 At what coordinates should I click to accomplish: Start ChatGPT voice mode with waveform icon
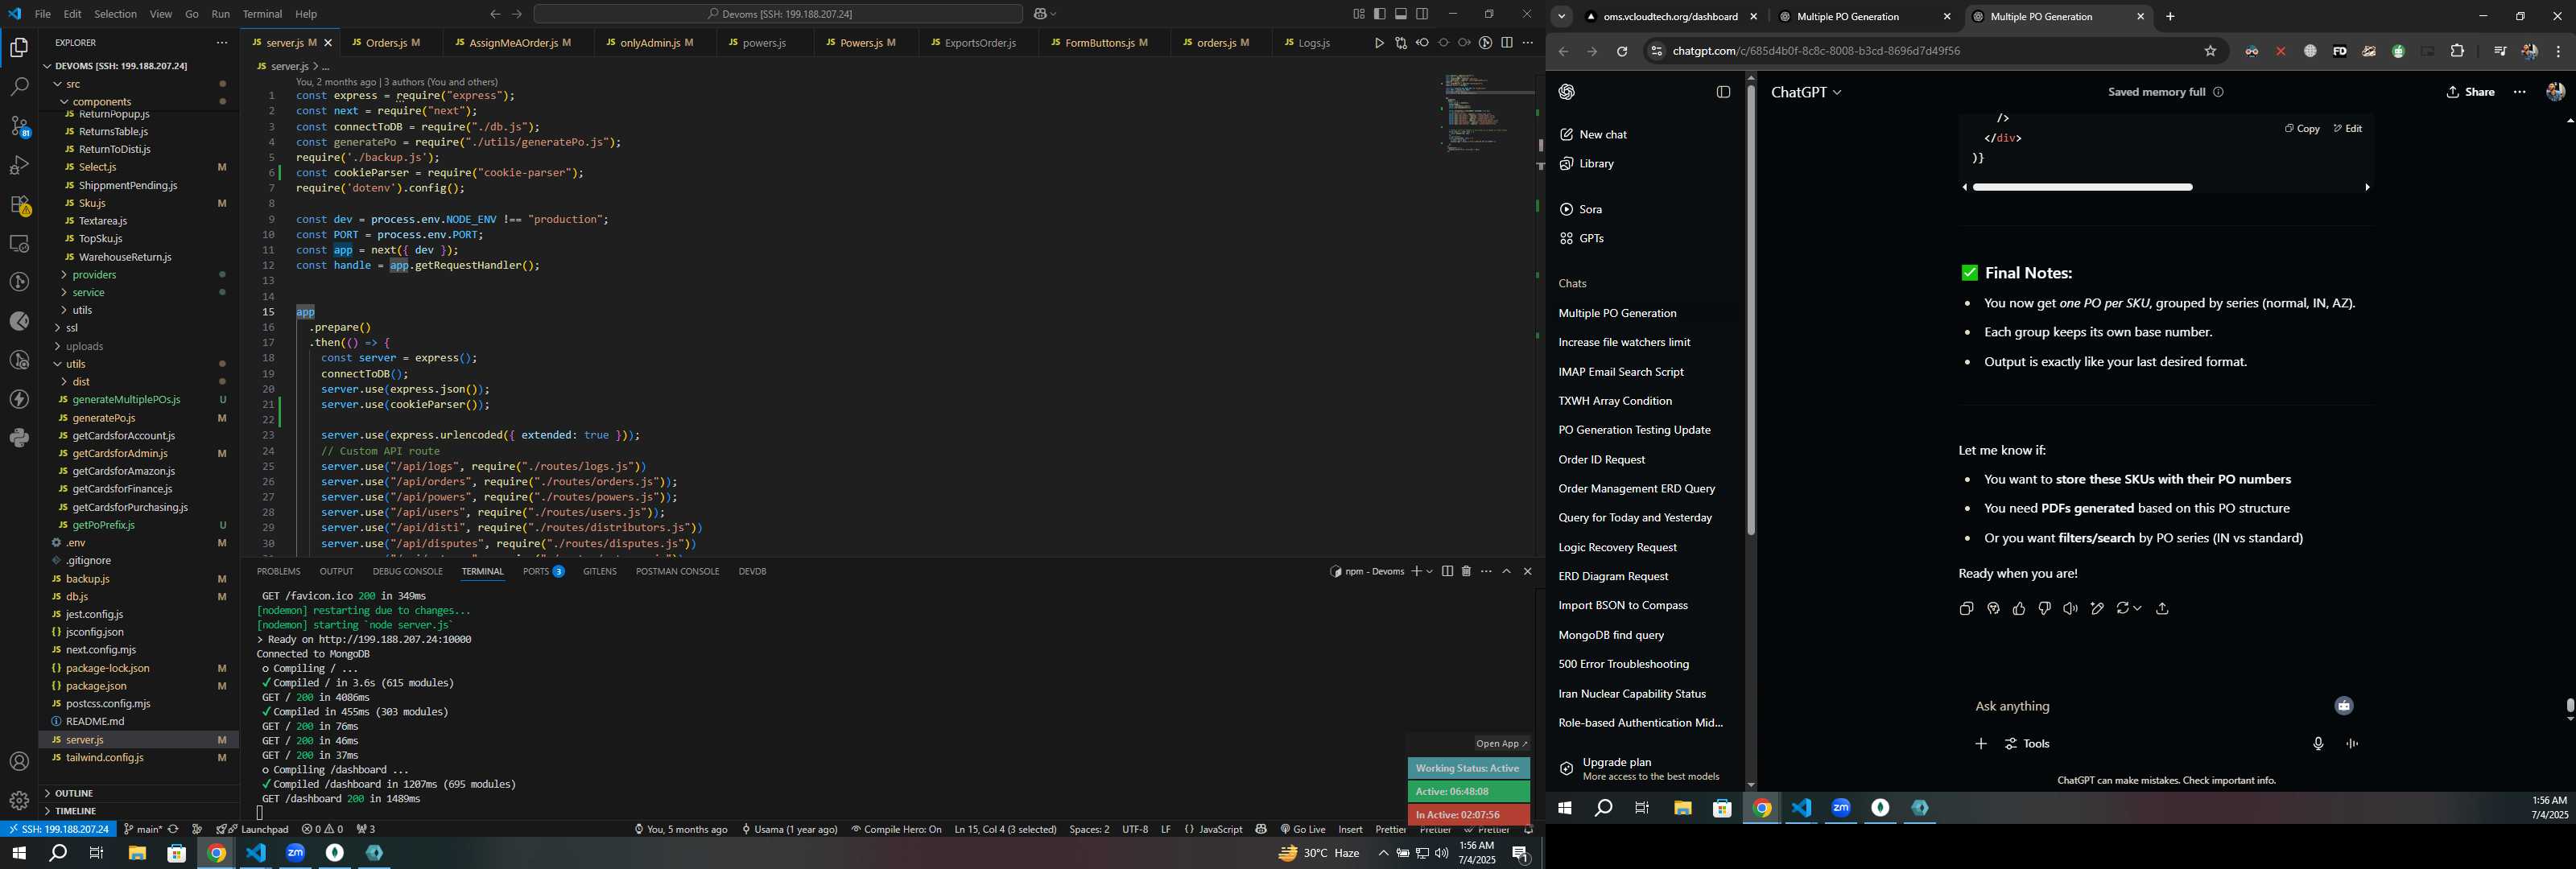[2352, 743]
